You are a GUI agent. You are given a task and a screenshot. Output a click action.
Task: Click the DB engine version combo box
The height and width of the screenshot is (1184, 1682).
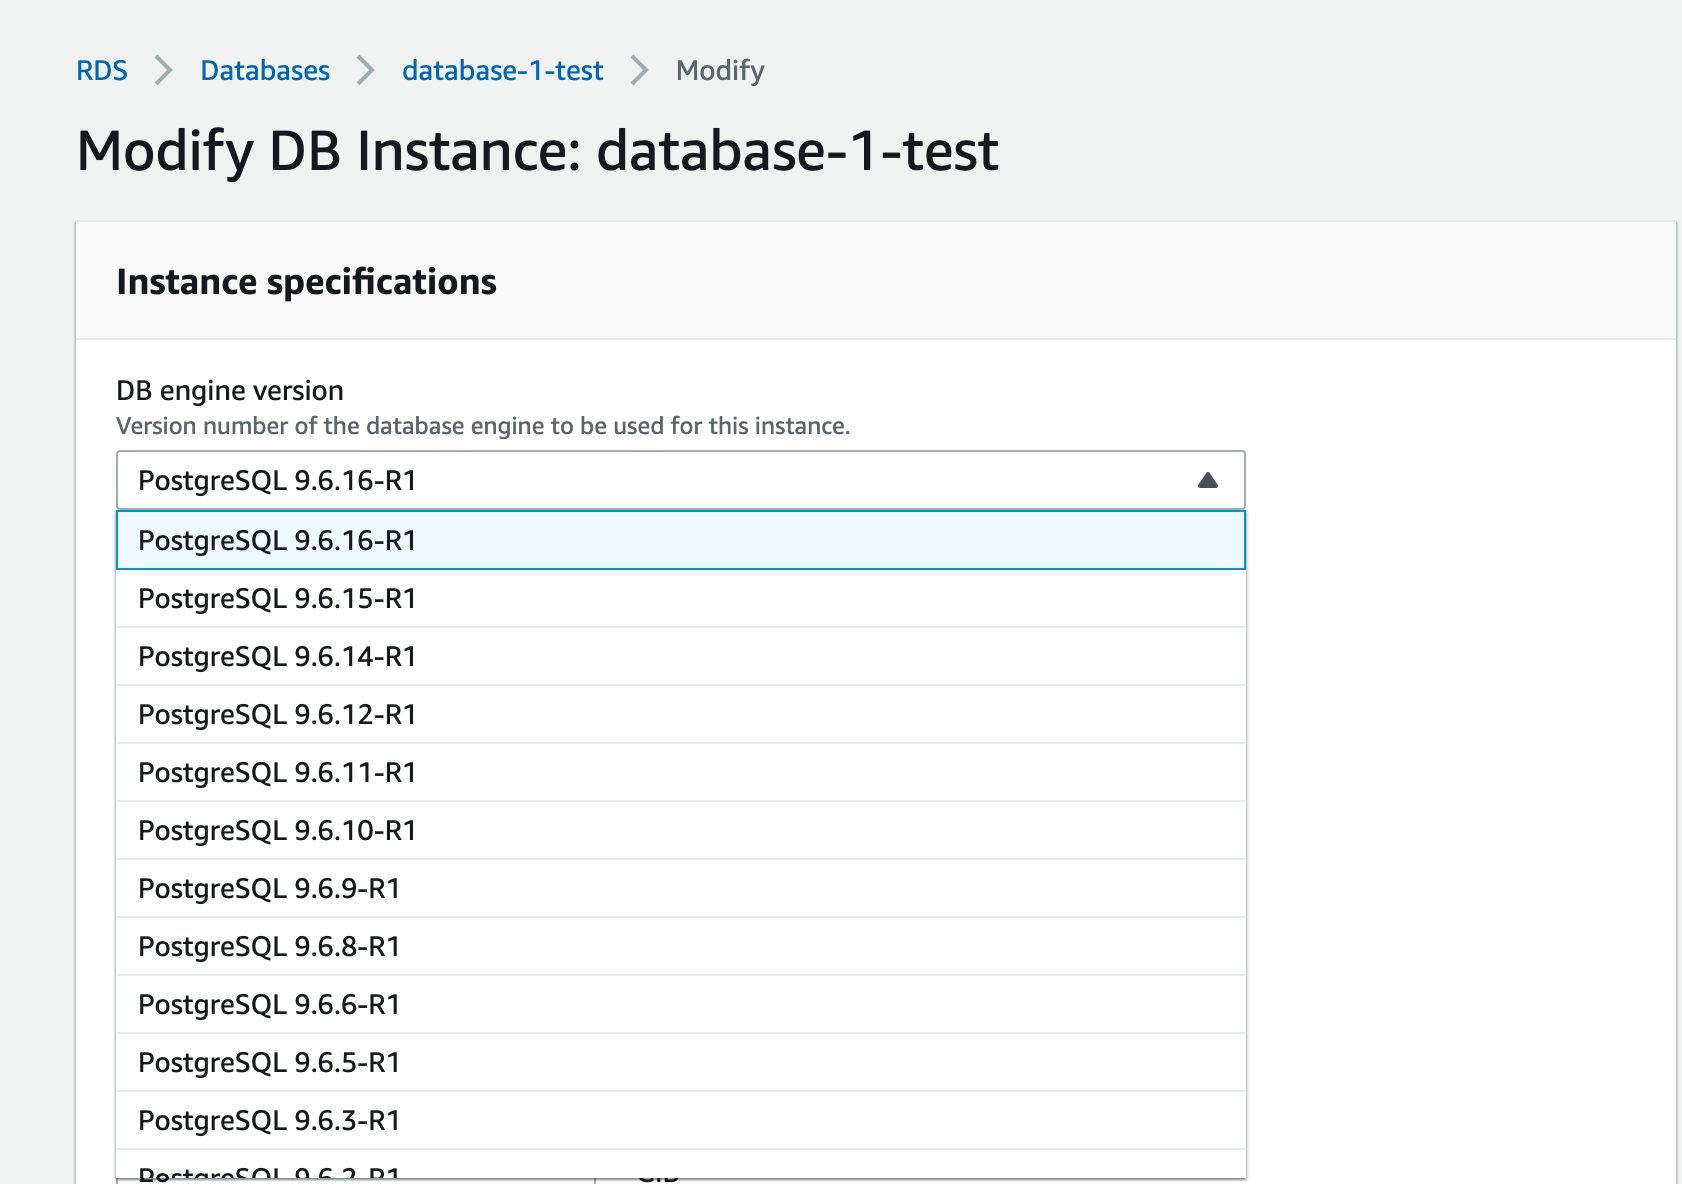tap(681, 481)
